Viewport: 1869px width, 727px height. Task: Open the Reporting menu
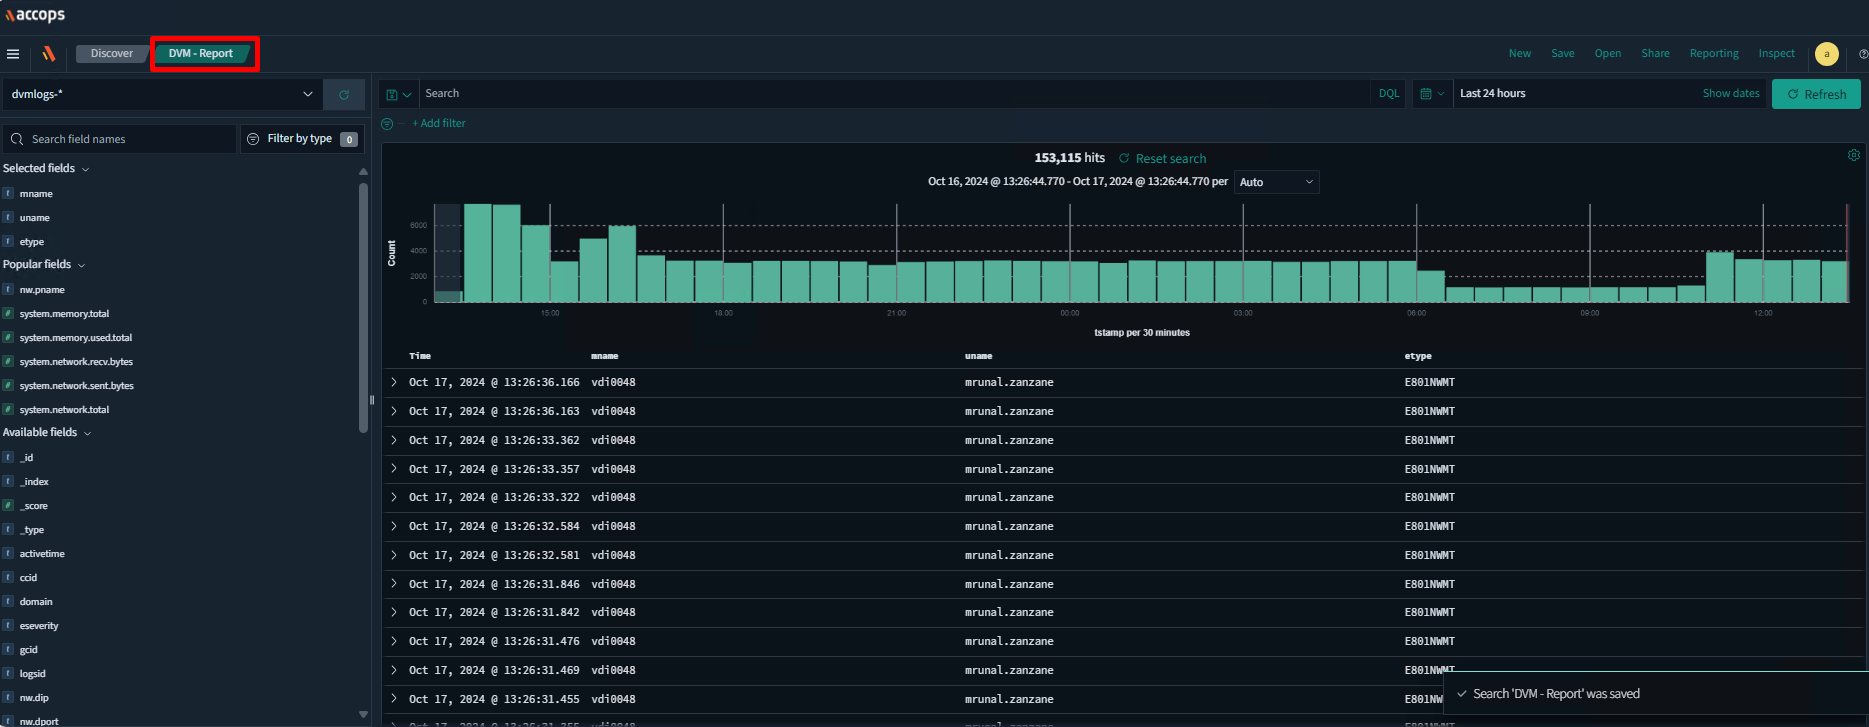1713,54
